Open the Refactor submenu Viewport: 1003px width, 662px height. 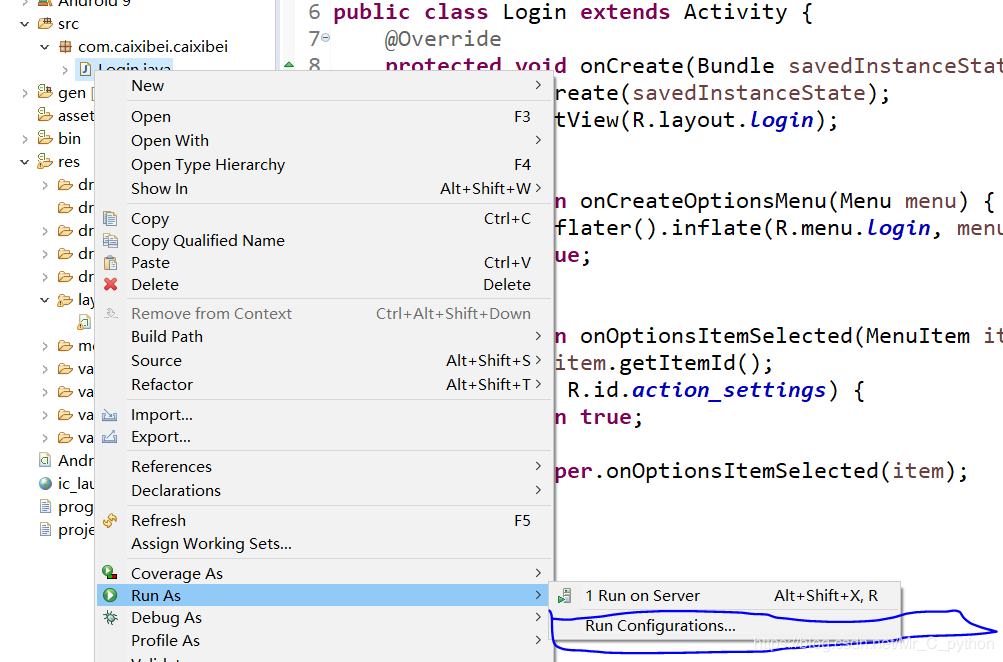(x=162, y=385)
